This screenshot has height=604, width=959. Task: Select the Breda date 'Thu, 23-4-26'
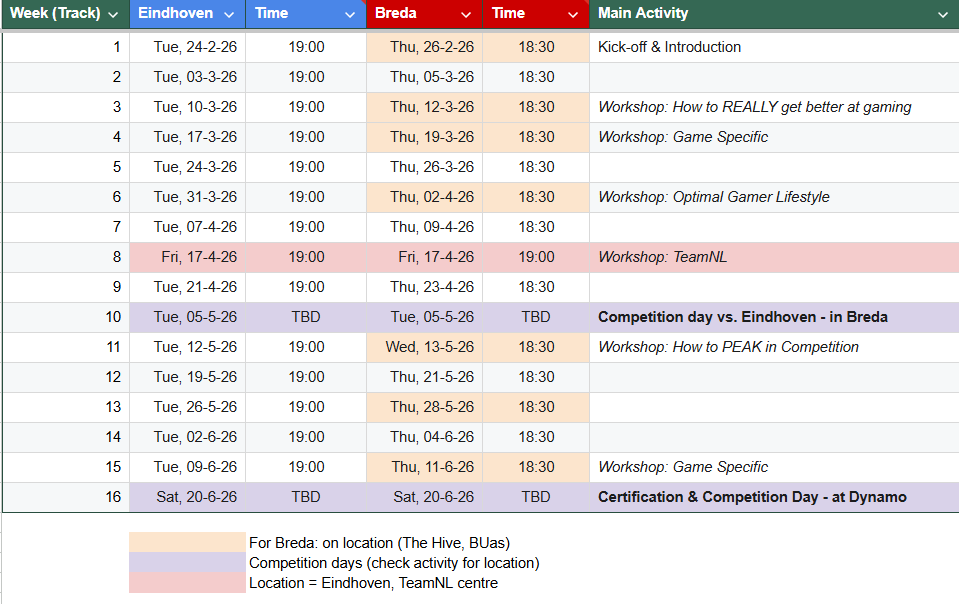pos(424,287)
